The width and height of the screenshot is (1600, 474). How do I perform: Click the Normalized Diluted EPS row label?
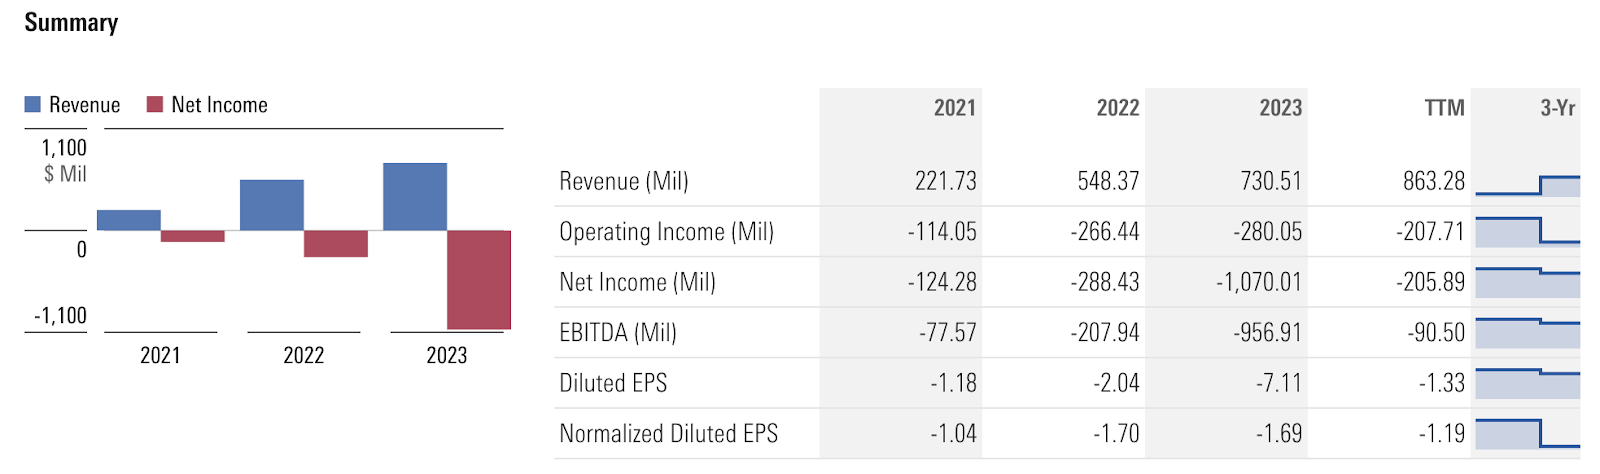[x=668, y=433]
